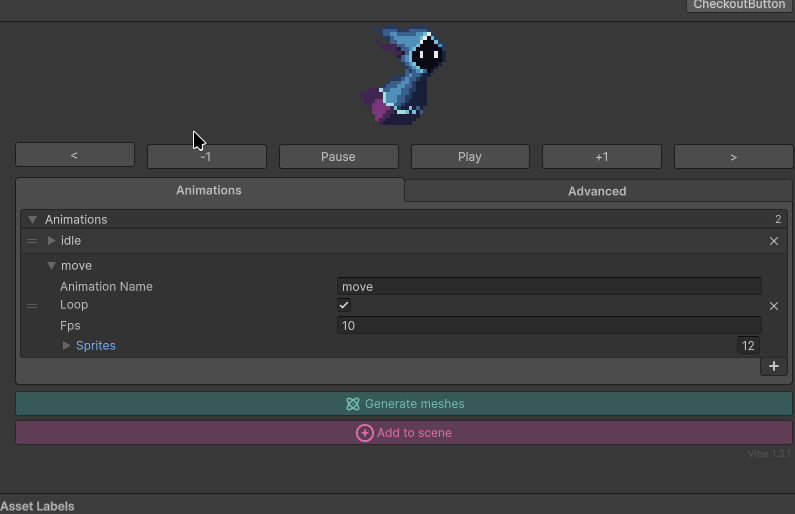This screenshot has width=795, height=514.
Task: Switch to the Advanced tab
Action: click(x=597, y=191)
